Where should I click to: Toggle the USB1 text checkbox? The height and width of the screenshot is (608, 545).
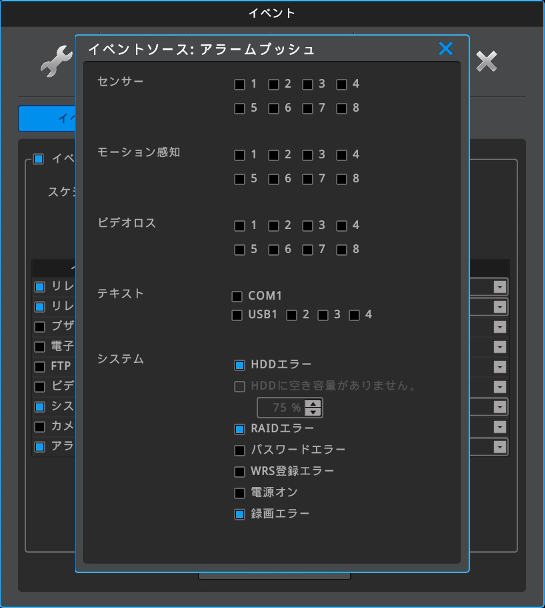coord(237,315)
